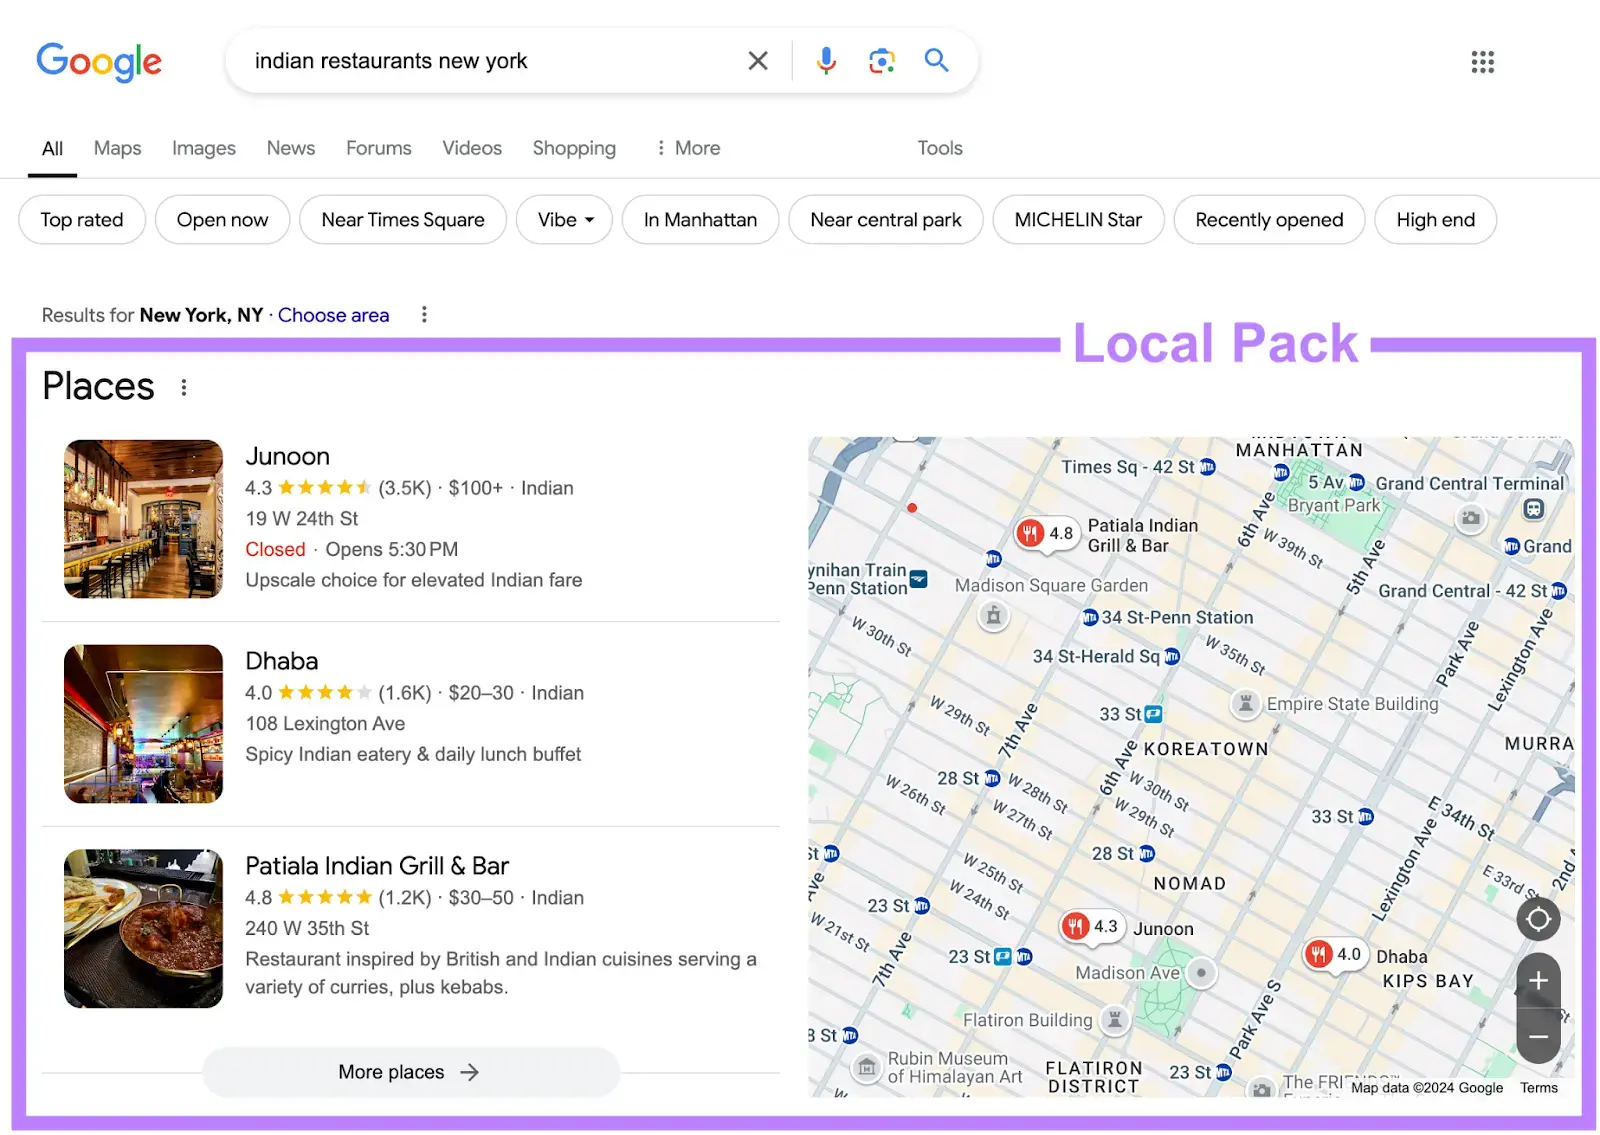The image size is (1600, 1135).
Task: Open the Google apps grid
Action: click(1482, 62)
